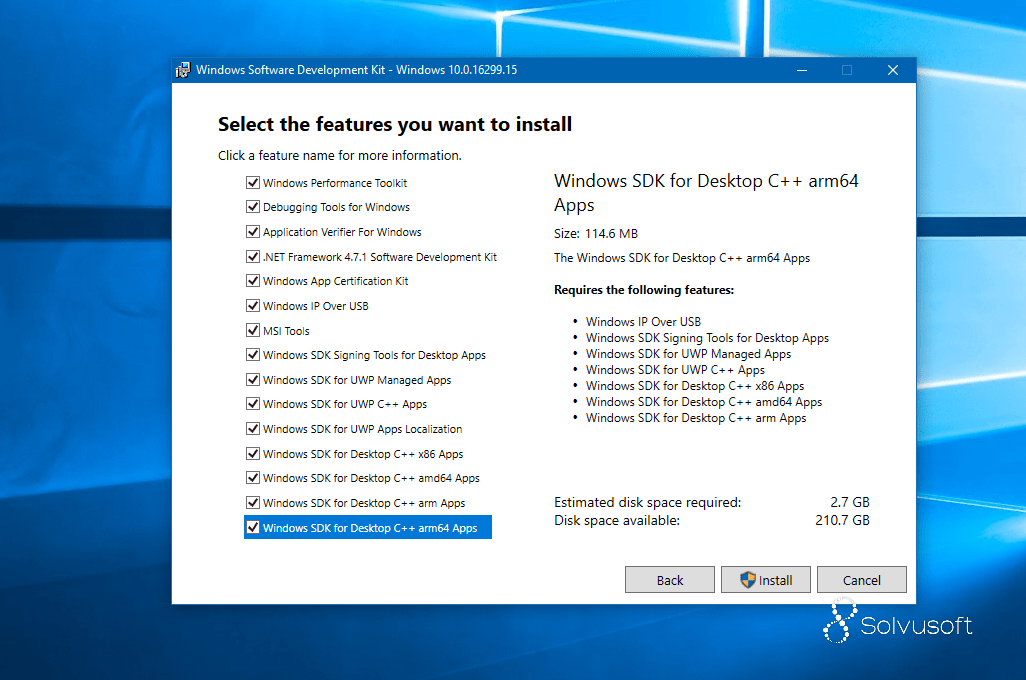Click the 'Windows SDK for Desktop C++ x86 Apps' bullet in requirements
Screen dimensions: 1026x680
pos(695,386)
